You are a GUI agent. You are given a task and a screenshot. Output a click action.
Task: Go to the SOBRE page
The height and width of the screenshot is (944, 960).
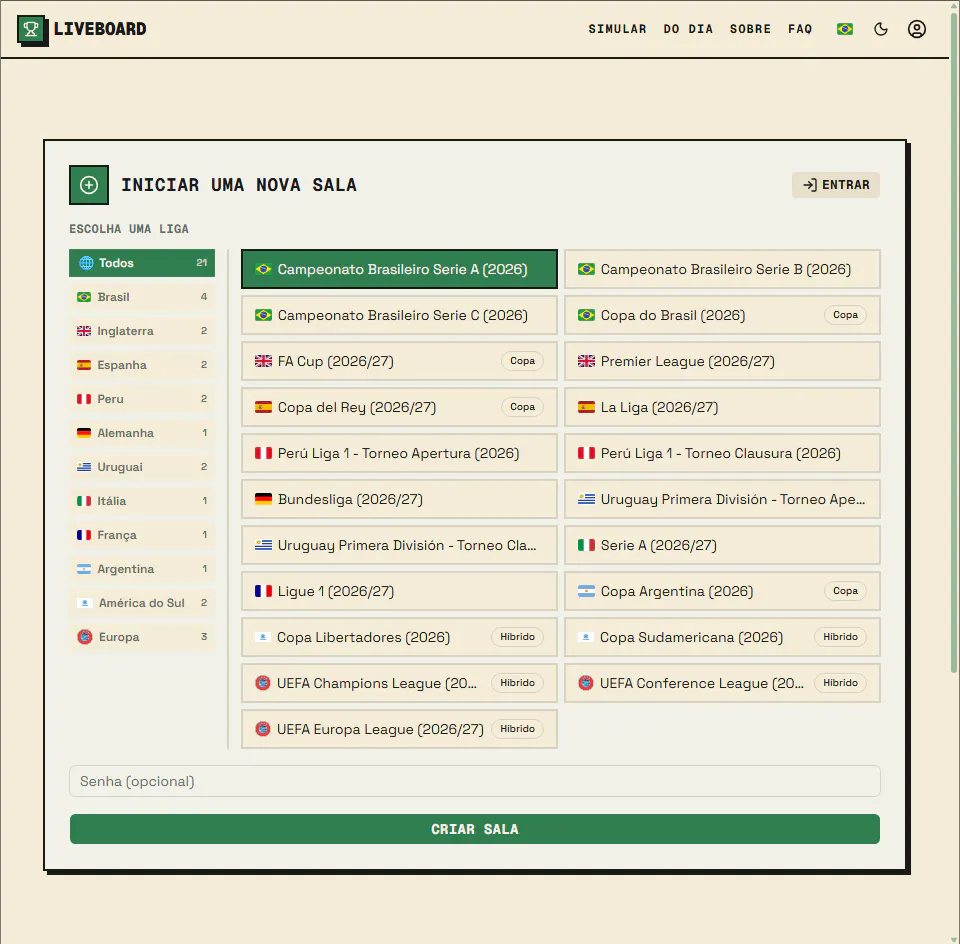point(750,29)
